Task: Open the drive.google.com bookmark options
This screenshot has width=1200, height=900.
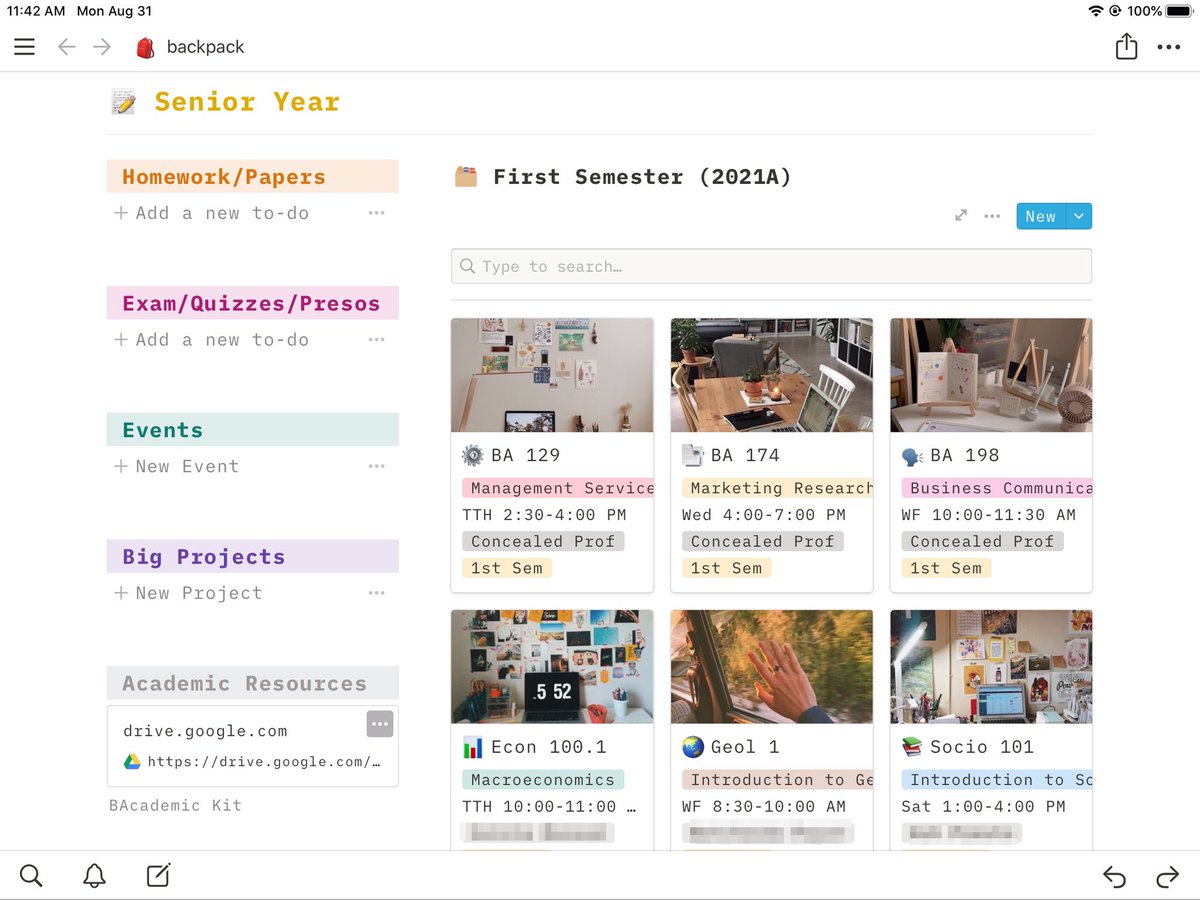Action: coord(380,724)
